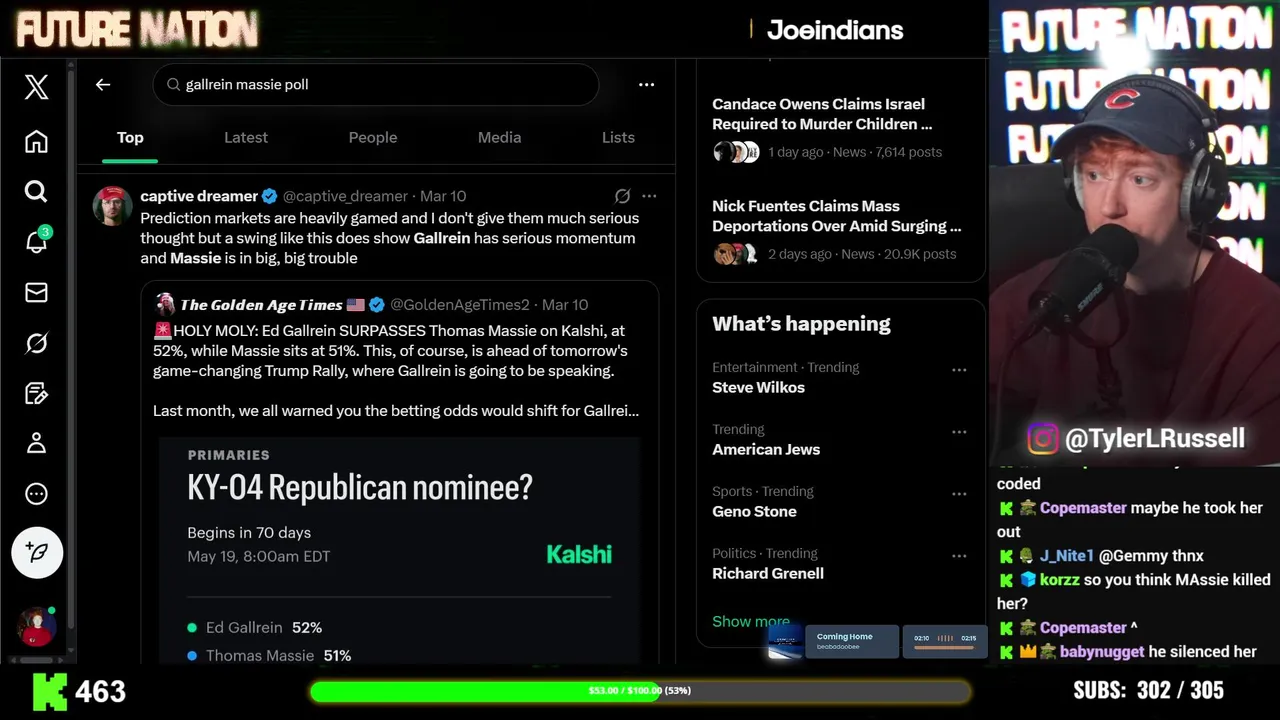Viewport: 1280px width, 720px height.
Task: Open More circle-dots icon in sidebar
Action: [36, 494]
